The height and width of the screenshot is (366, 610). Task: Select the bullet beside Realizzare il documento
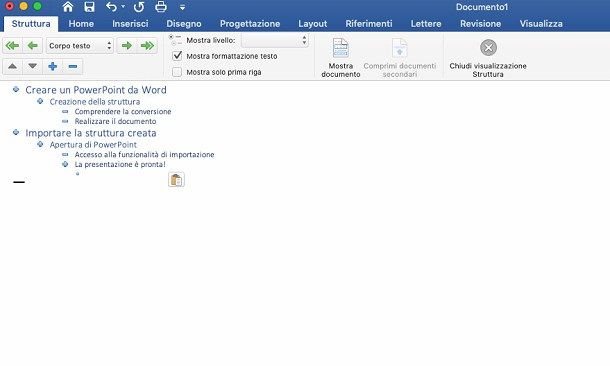pyautogui.click(x=65, y=121)
